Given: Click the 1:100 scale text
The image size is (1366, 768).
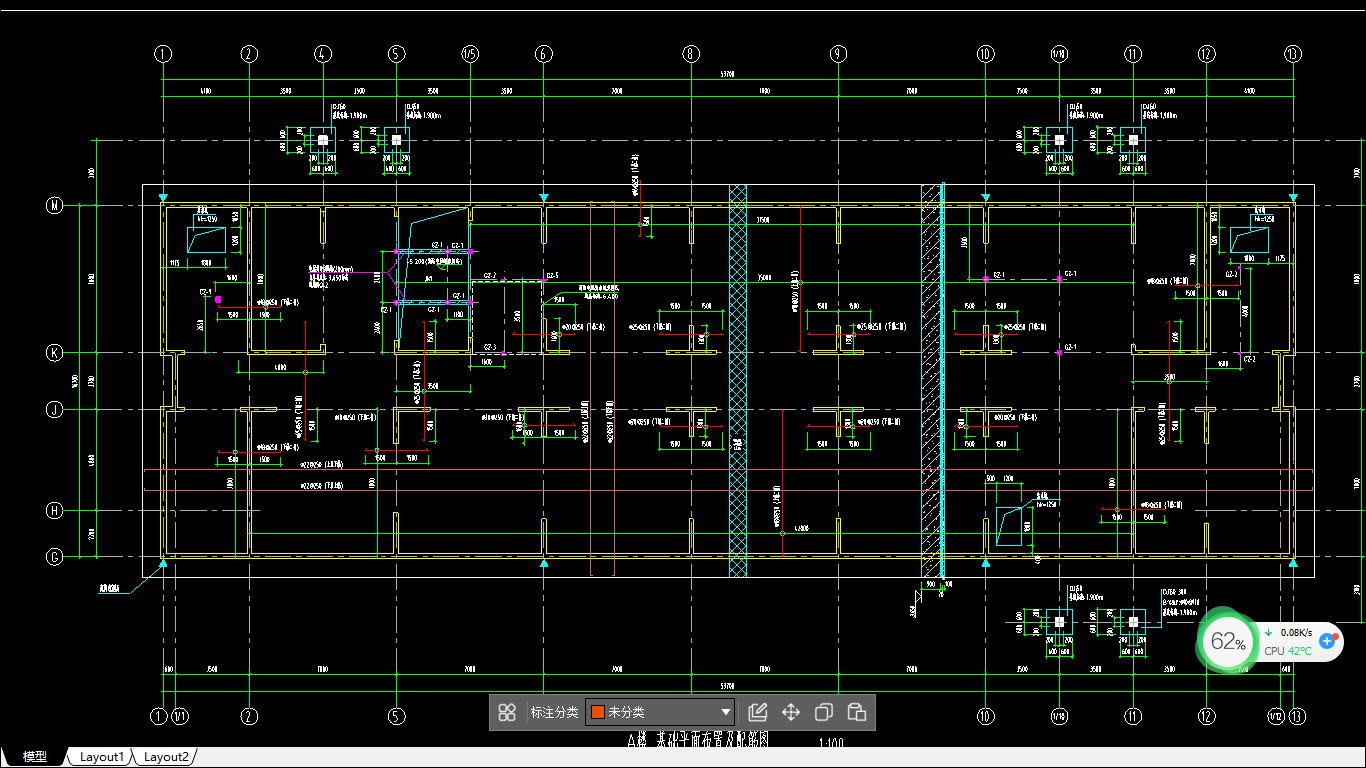Looking at the screenshot, I should point(831,743).
